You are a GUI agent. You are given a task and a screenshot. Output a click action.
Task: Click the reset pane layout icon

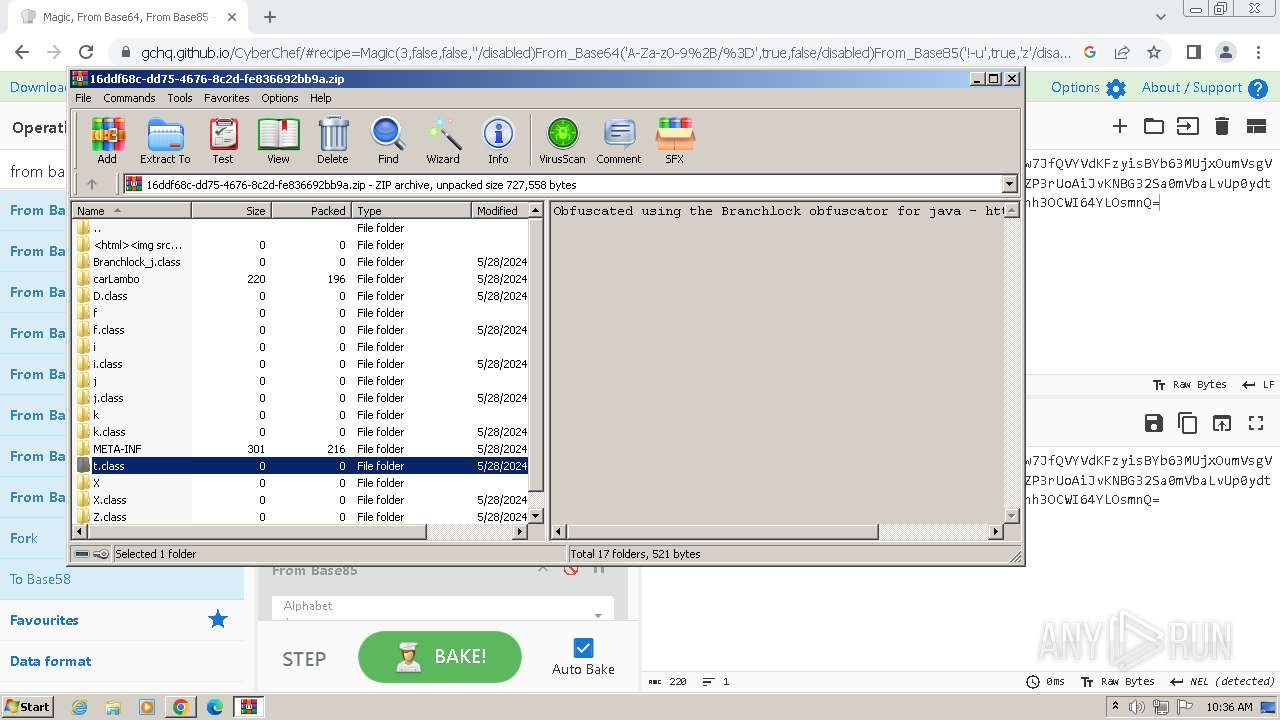(1256, 126)
